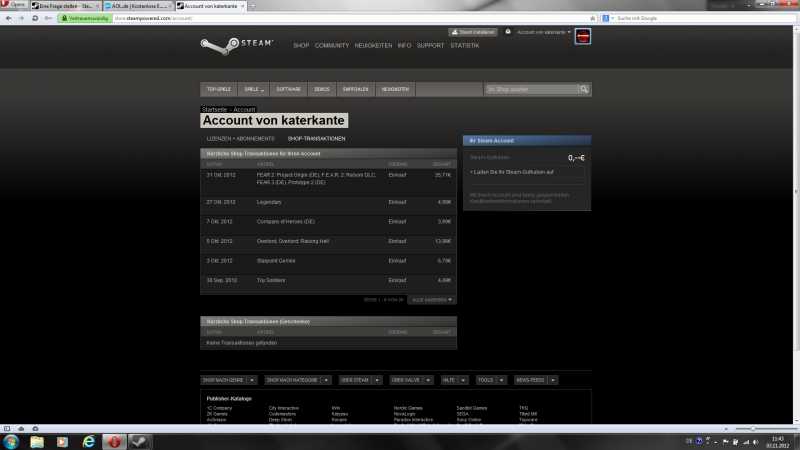This screenshot has width=800, height=450.
Task: Open a new browser tab
Action: click(252, 6)
